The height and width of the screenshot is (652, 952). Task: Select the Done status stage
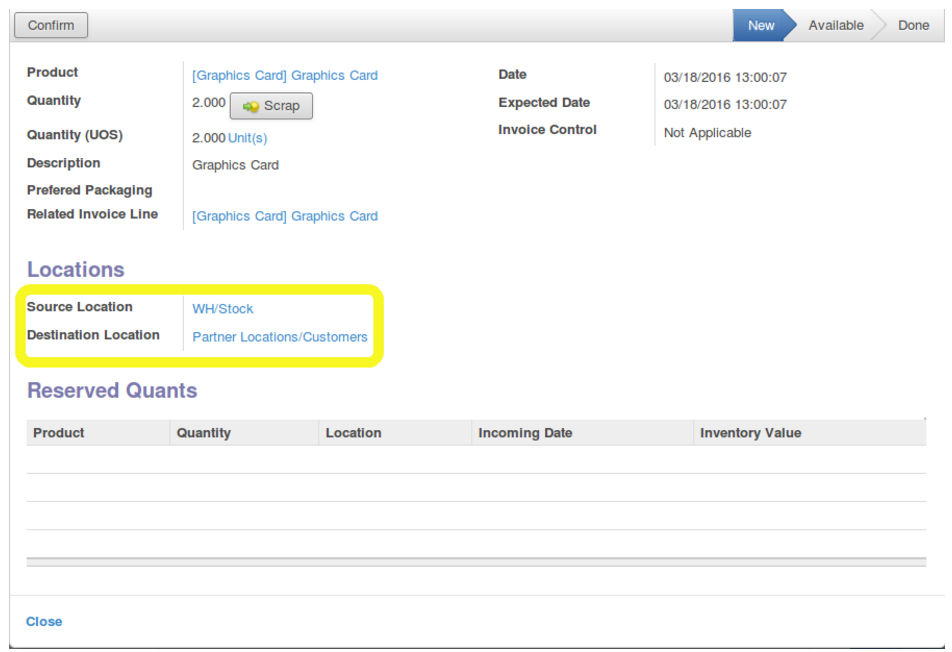pos(913,25)
